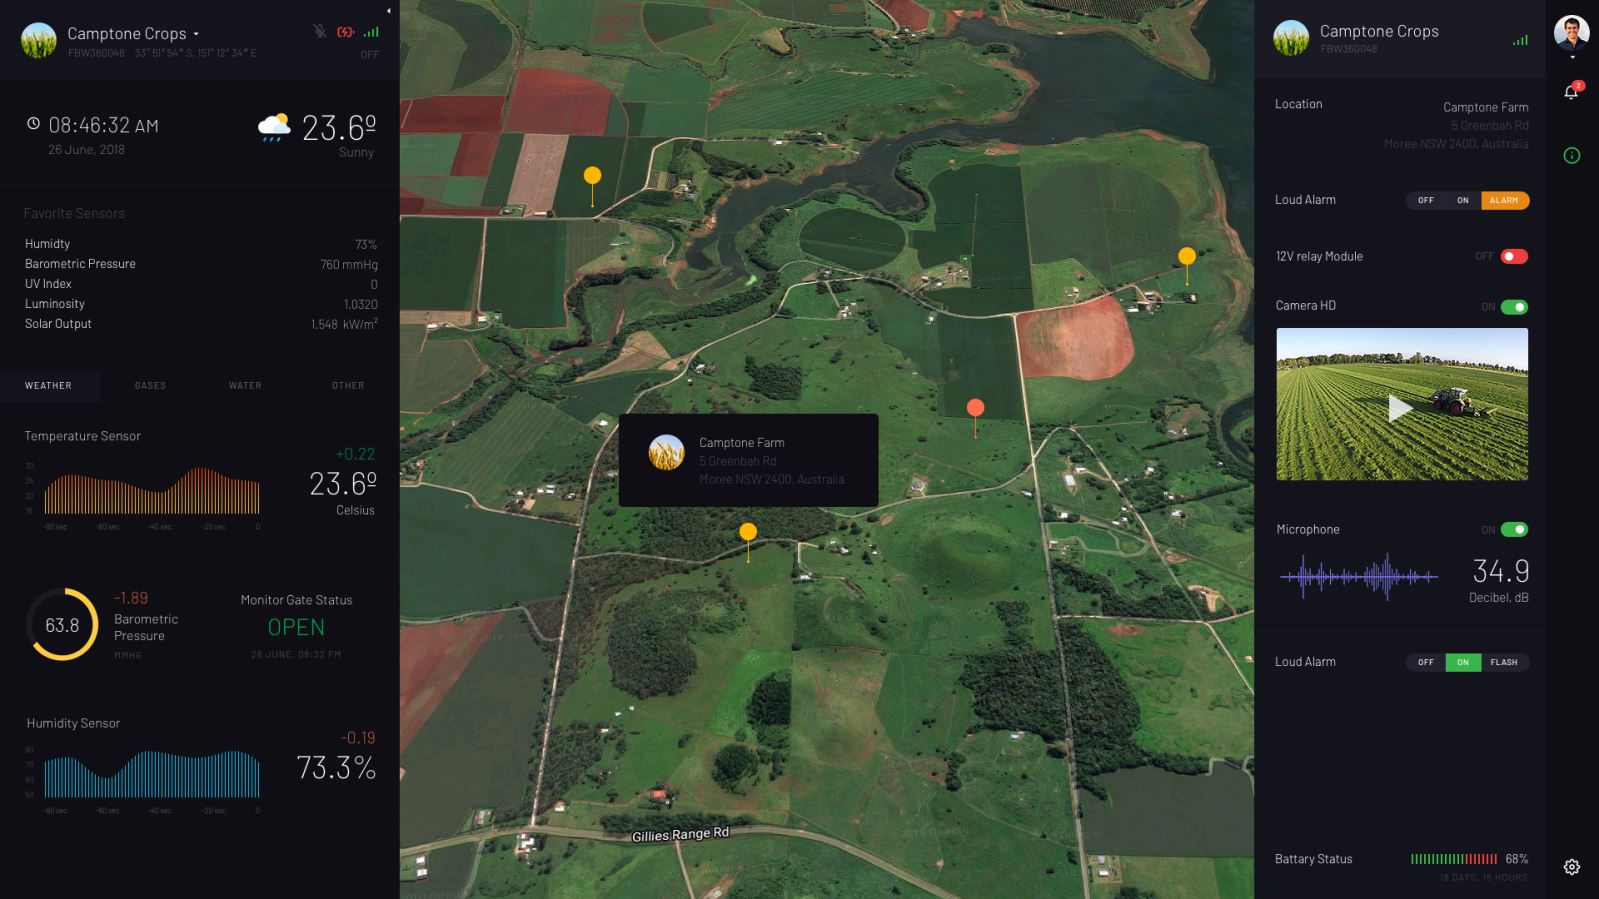Switch to the OTHER tab
This screenshot has width=1599, height=899.
(x=348, y=386)
